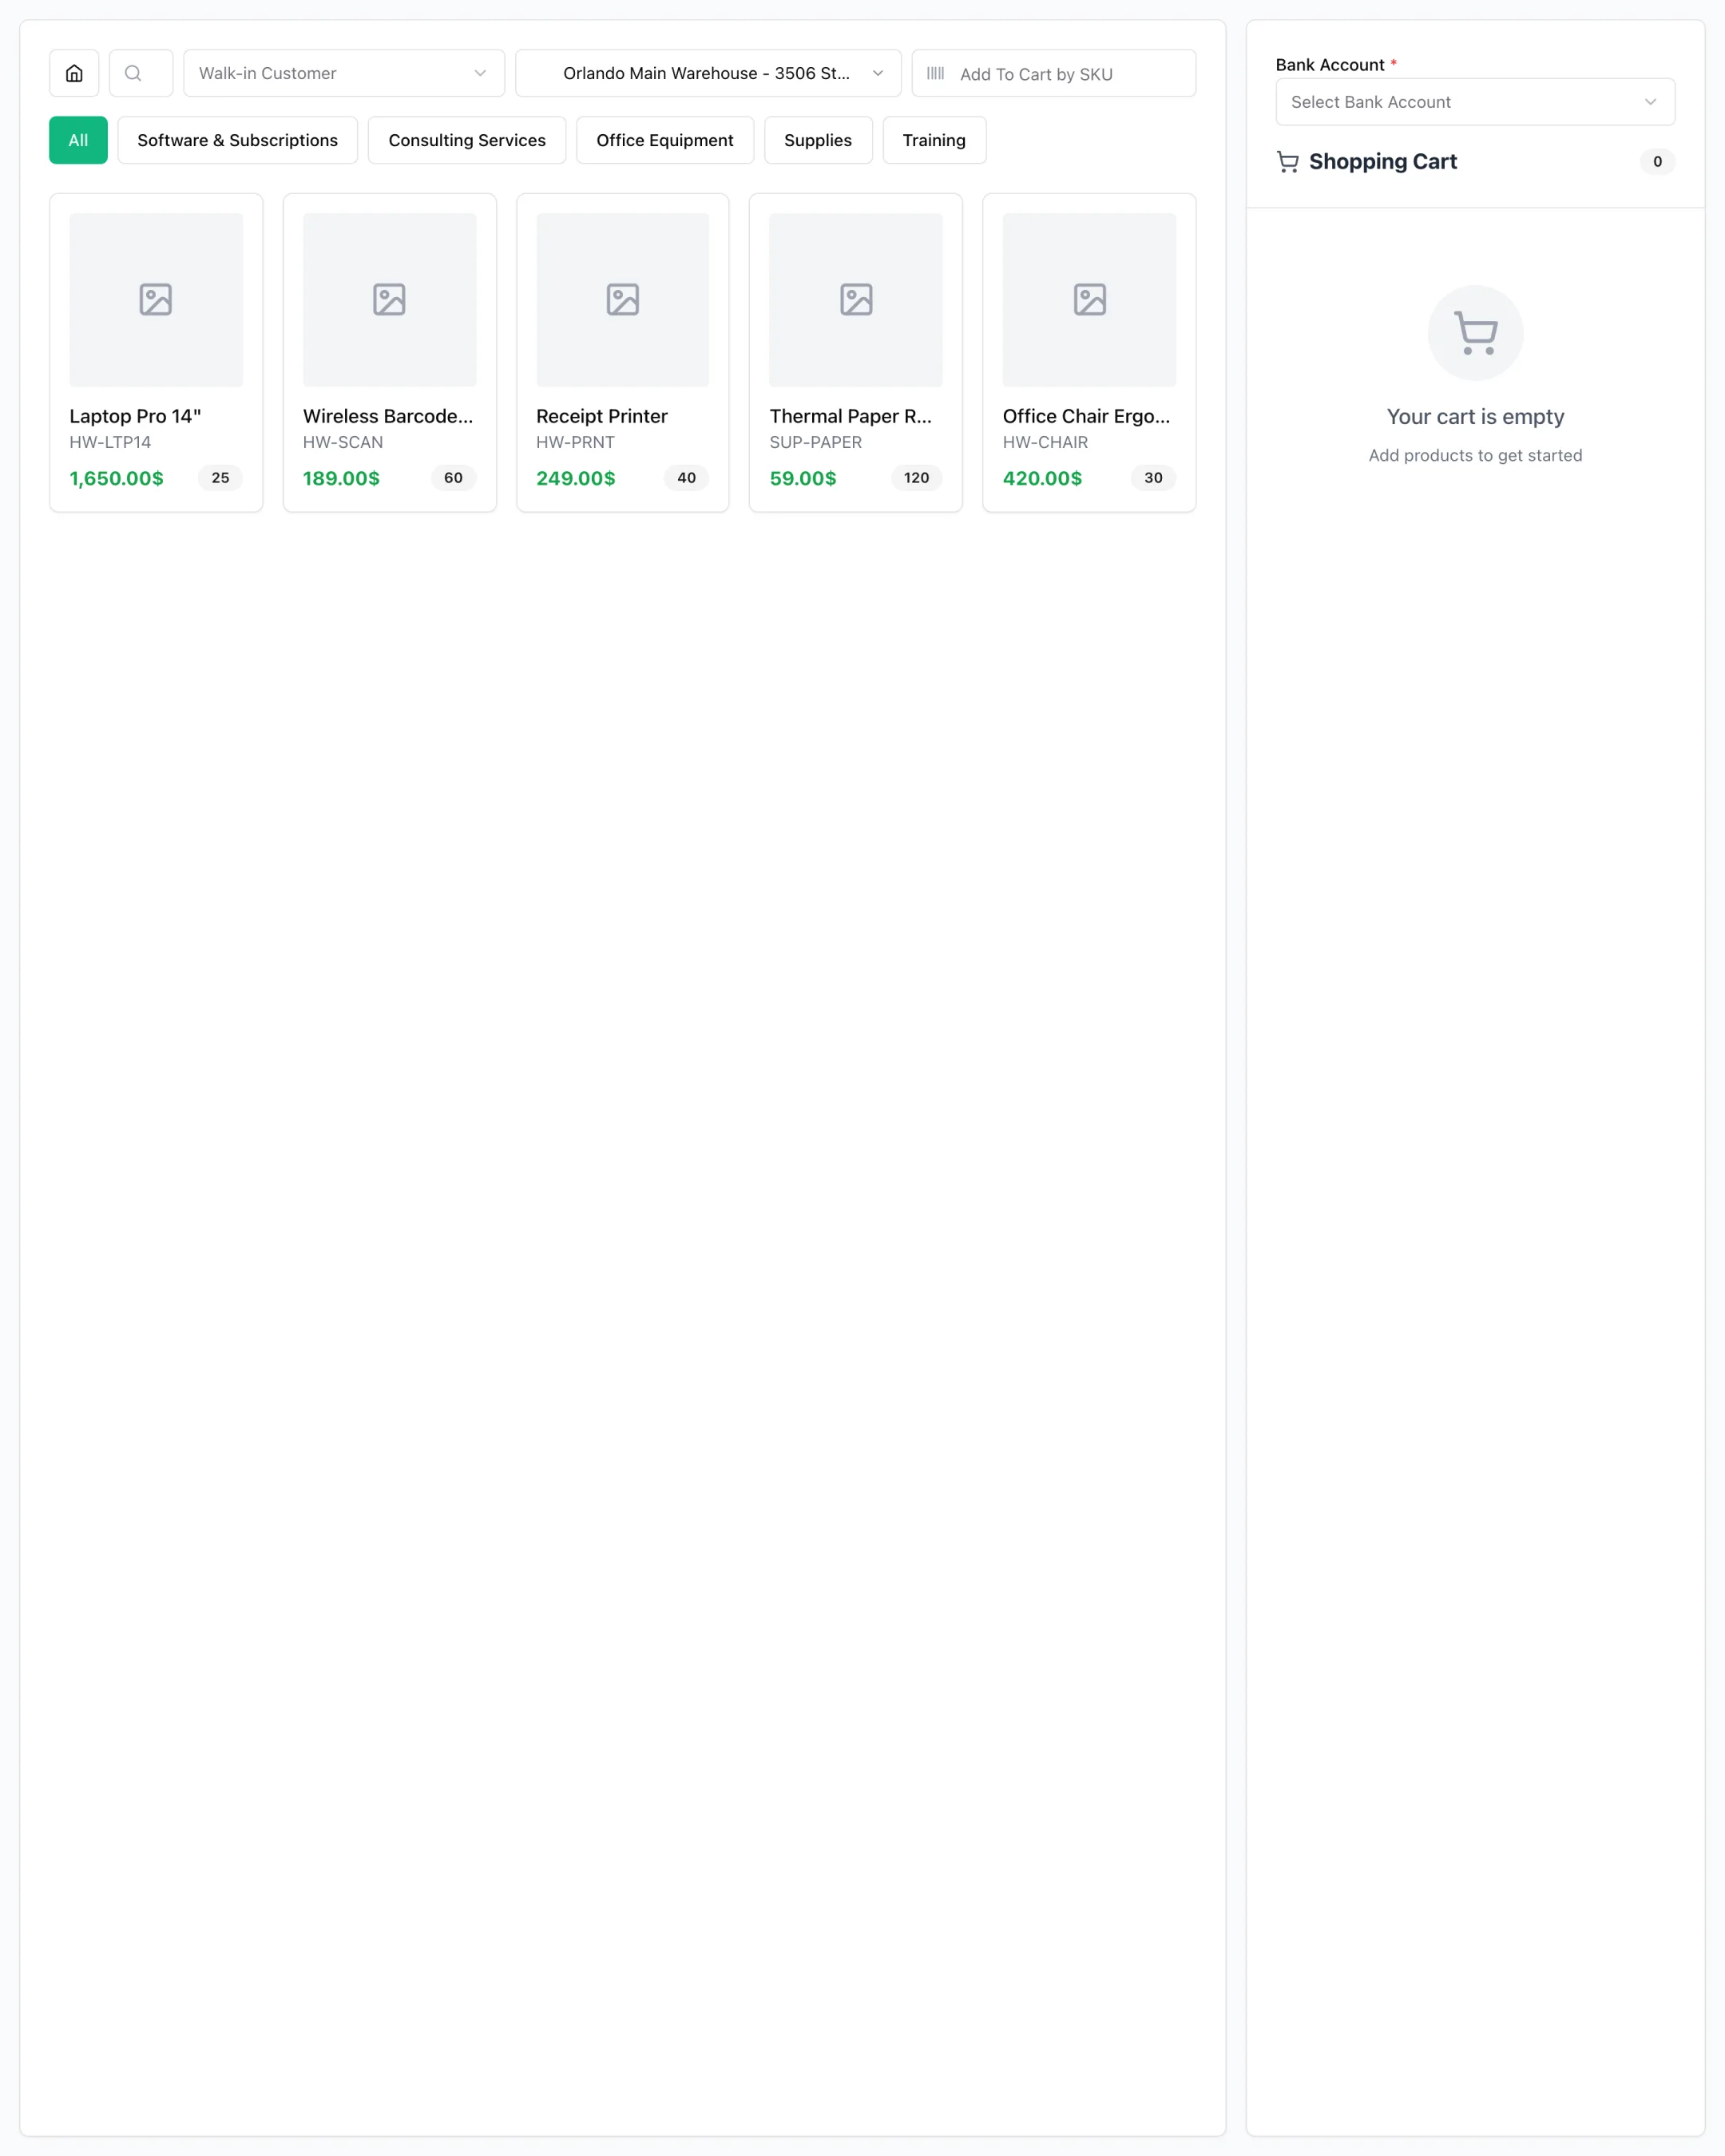Go to home via house icon

pos(74,73)
